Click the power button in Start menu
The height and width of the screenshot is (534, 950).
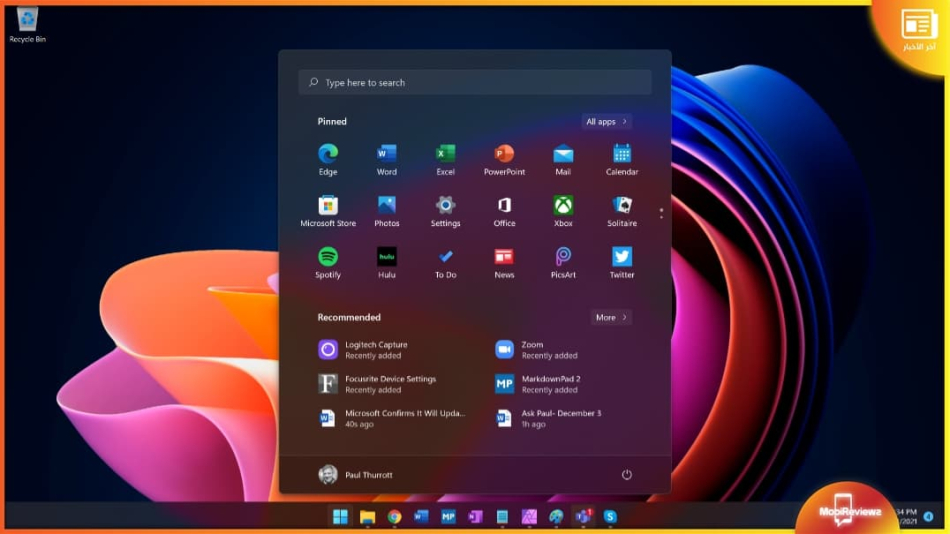click(626, 475)
